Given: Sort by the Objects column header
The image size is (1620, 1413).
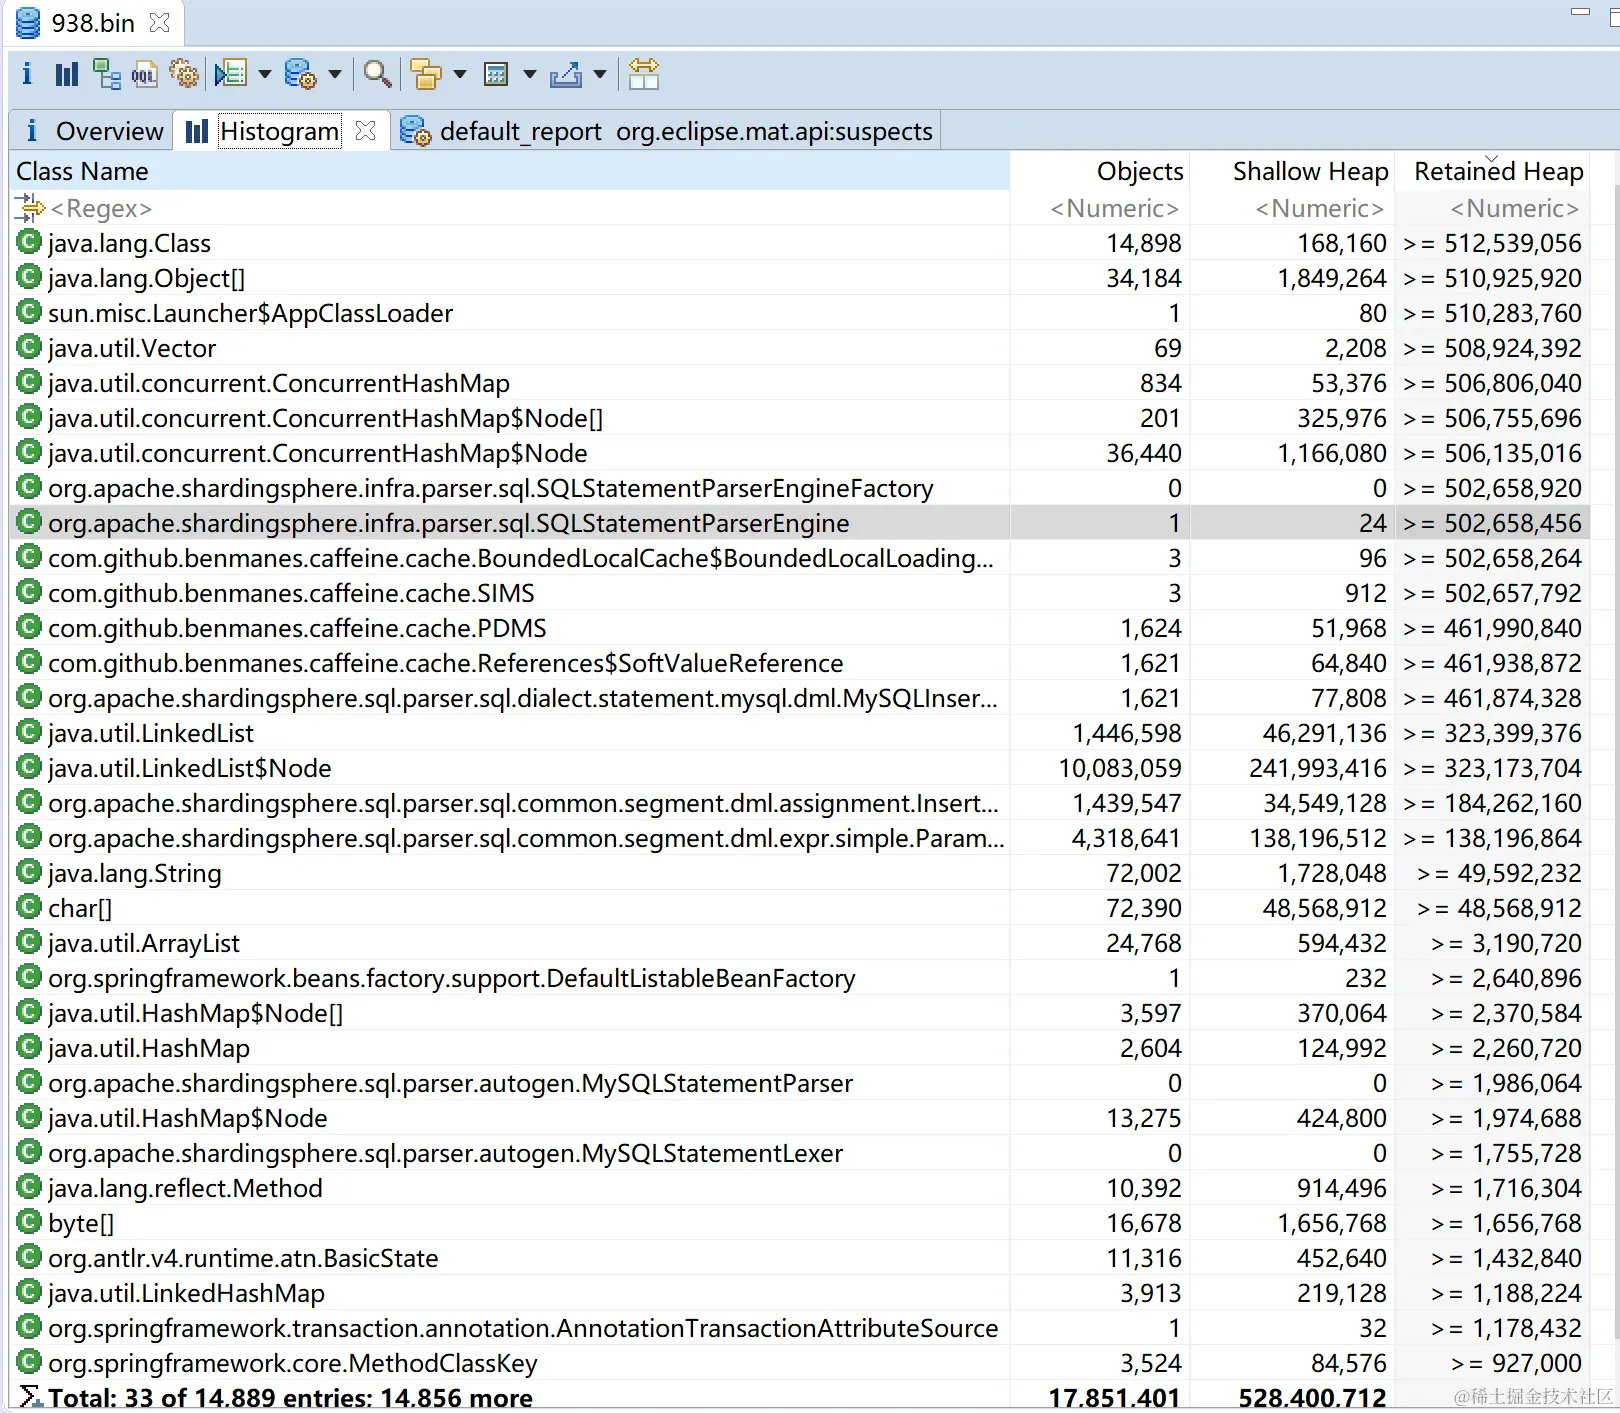Looking at the screenshot, I should pyautogui.click(x=1100, y=171).
